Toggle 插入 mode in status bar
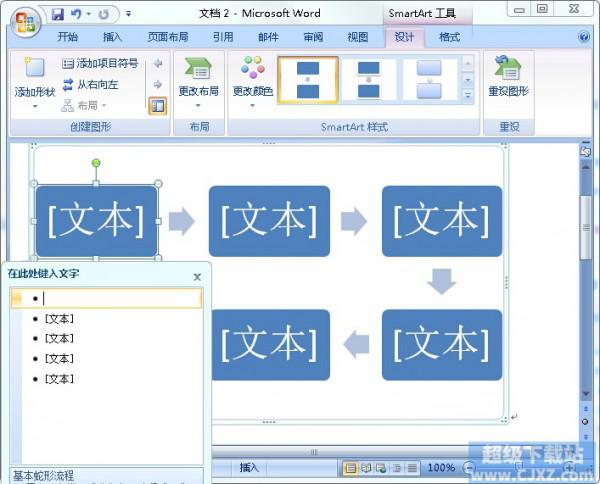The image size is (600, 484). (249, 467)
